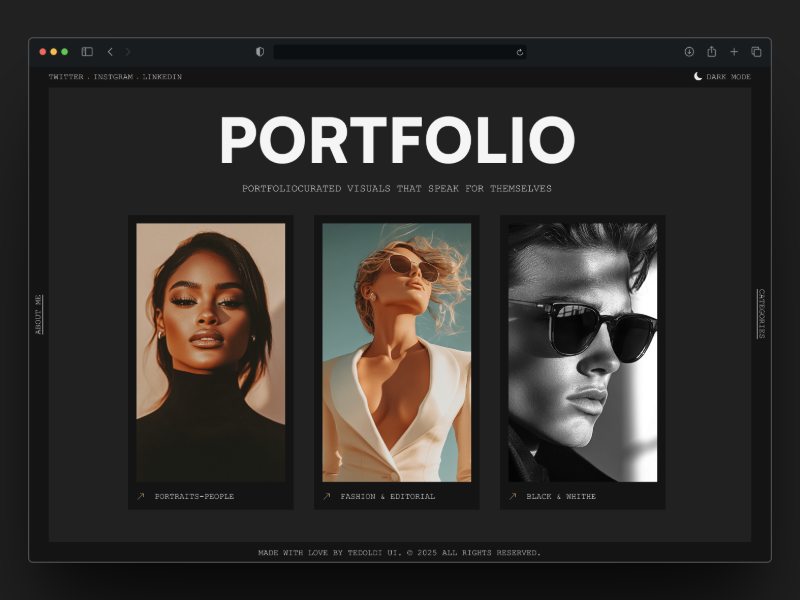Open the FASHION & EDITORIAL arrow icon
The image size is (800, 600).
click(325, 495)
